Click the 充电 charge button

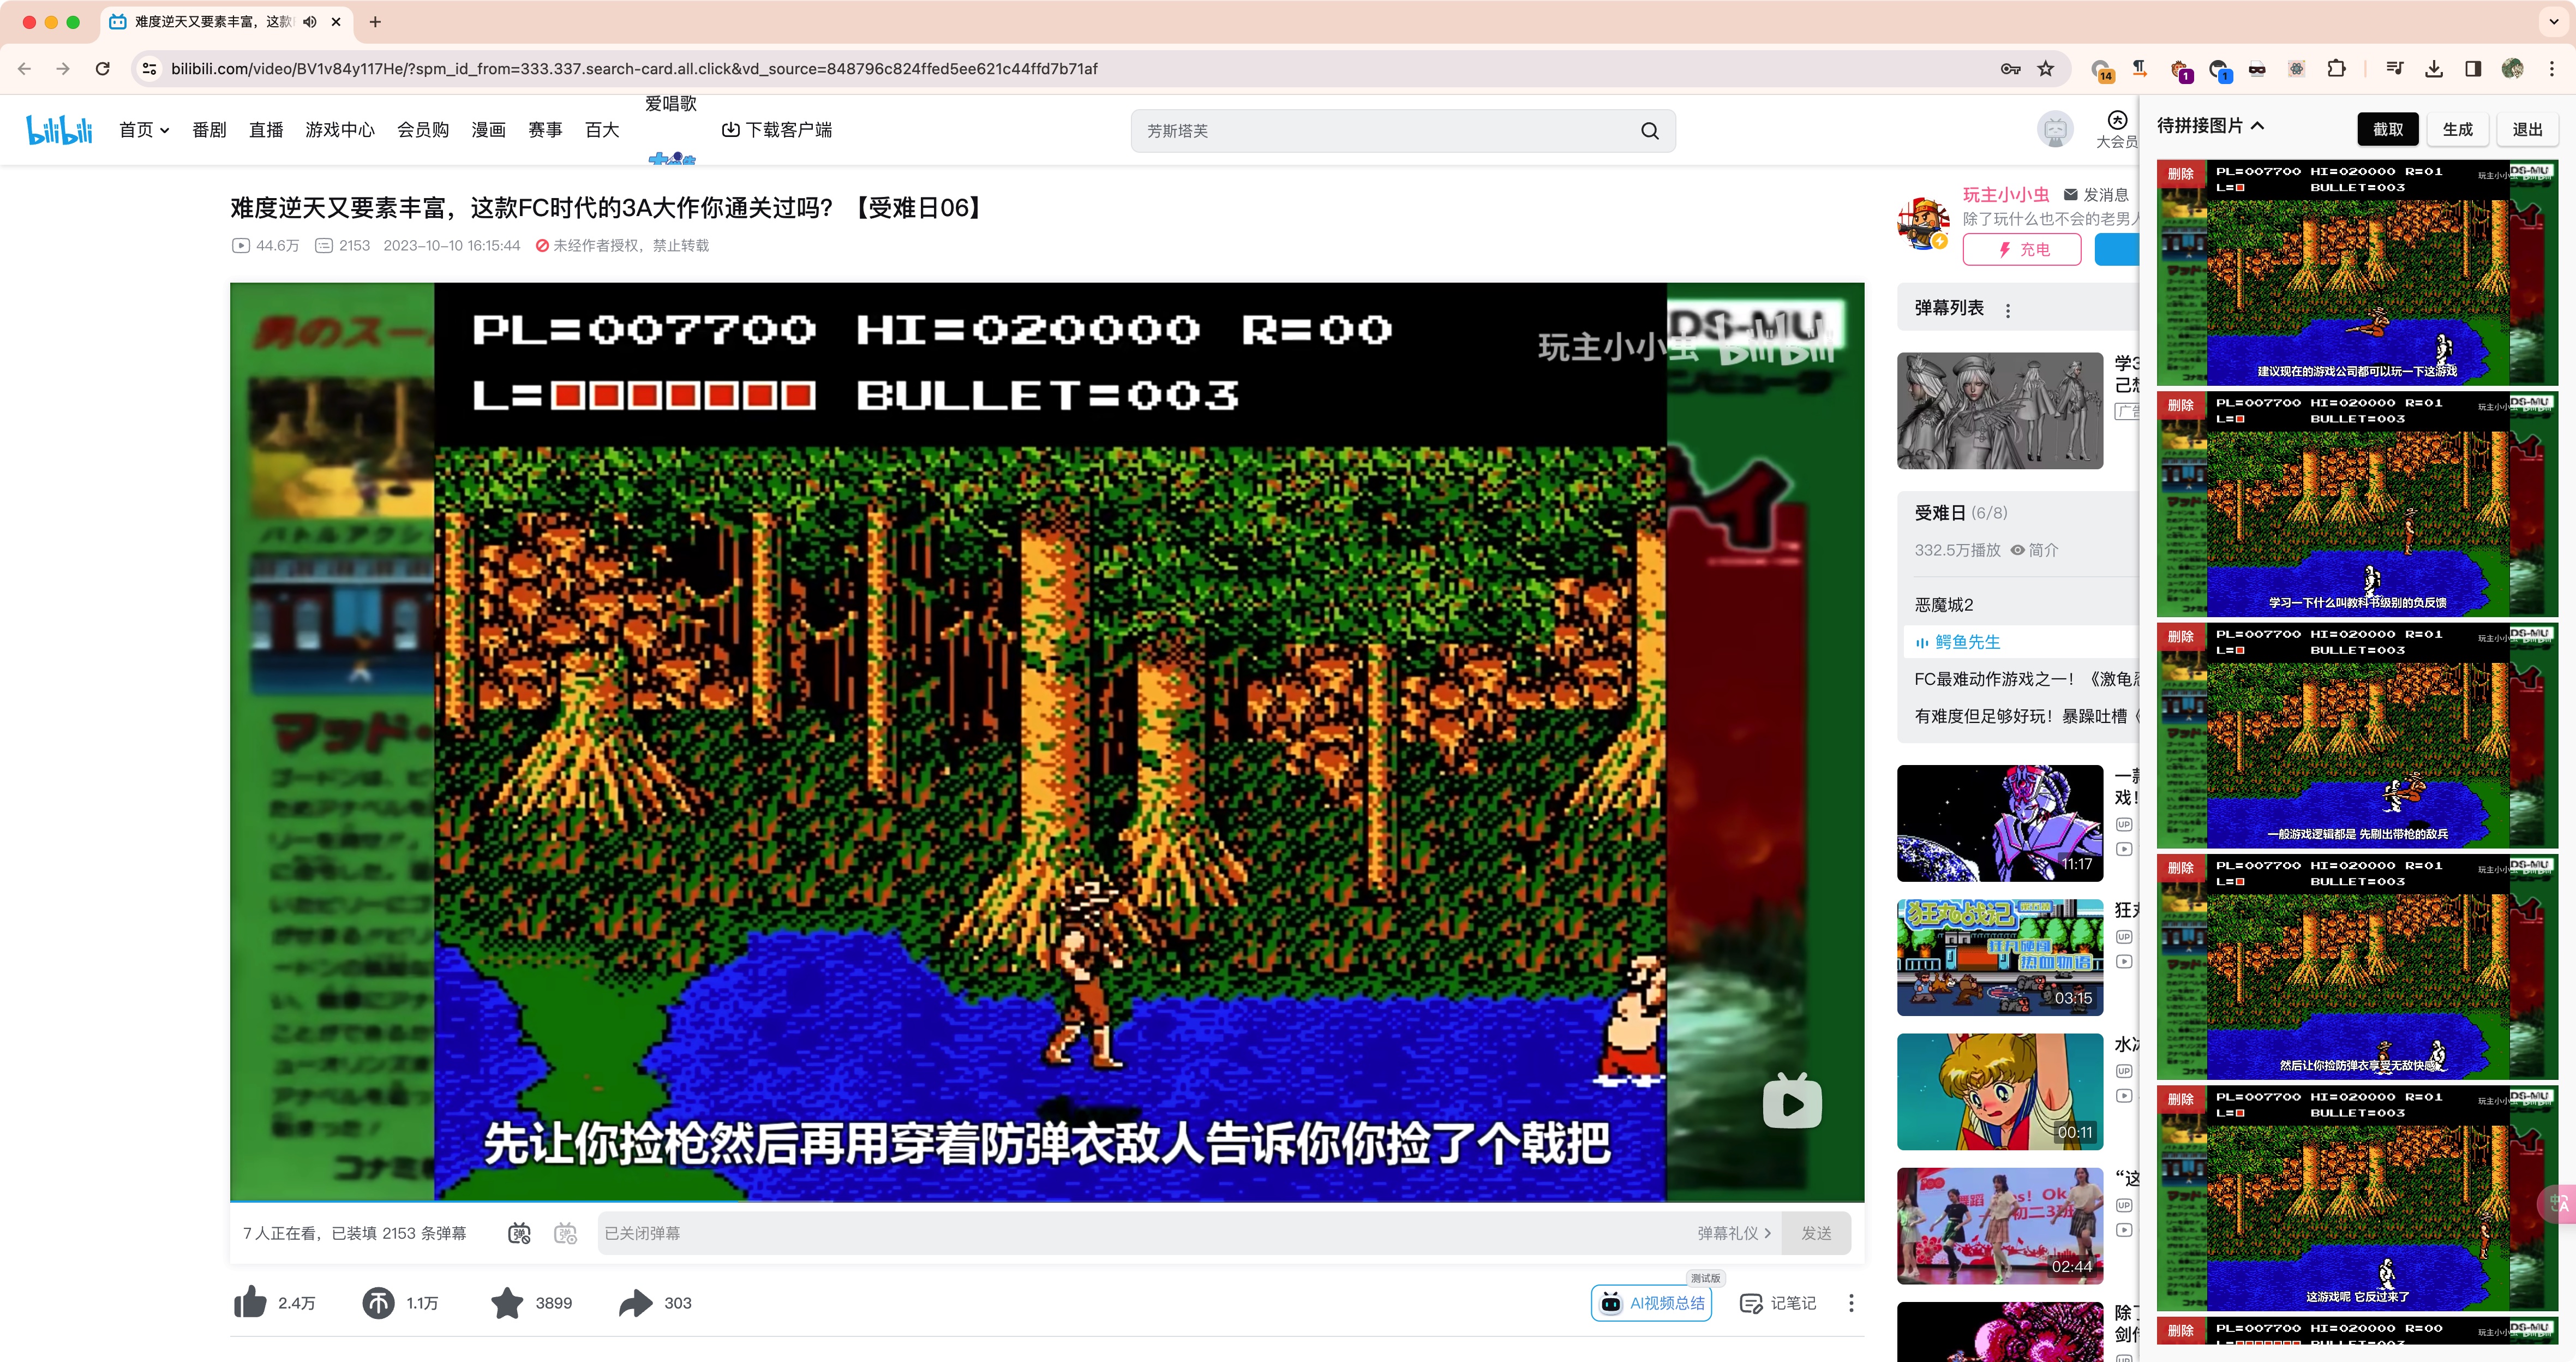2021,249
